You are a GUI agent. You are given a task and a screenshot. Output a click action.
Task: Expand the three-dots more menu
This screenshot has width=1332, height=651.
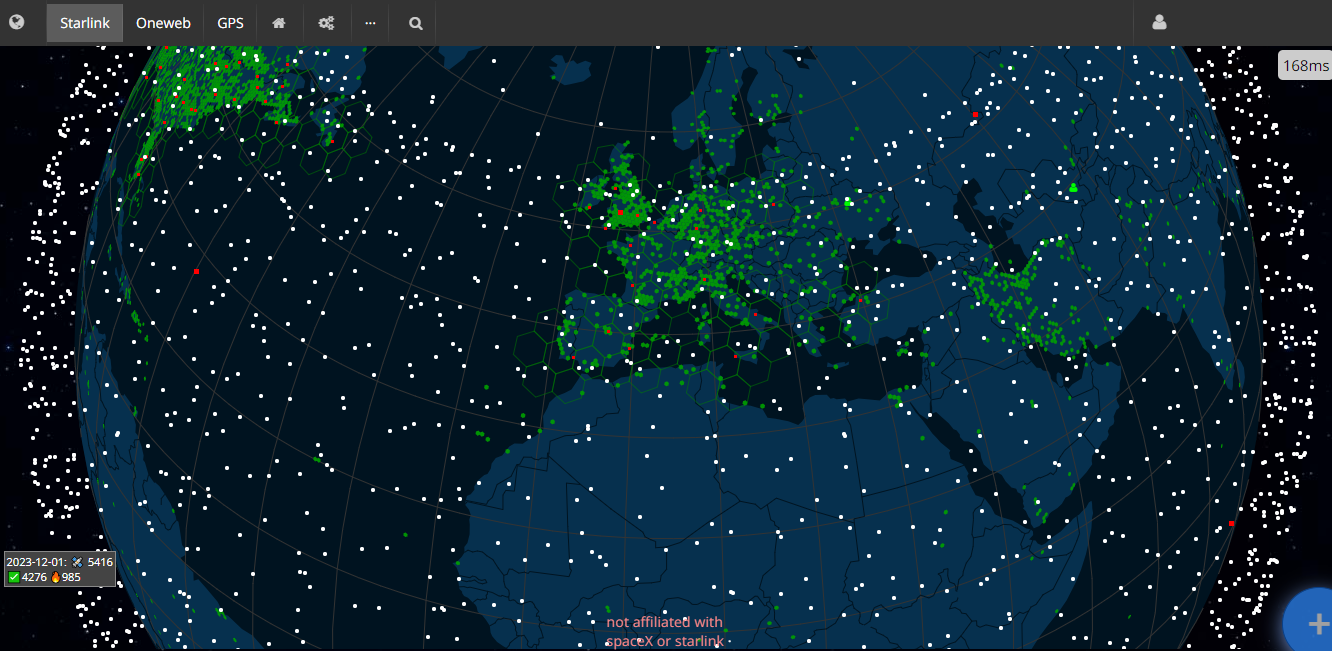tap(370, 23)
